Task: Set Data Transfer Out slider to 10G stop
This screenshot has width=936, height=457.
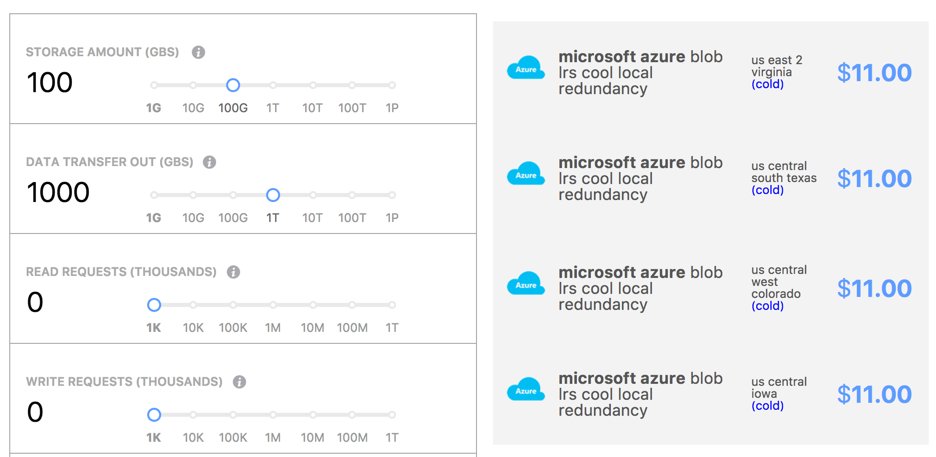Action: pyautogui.click(x=193, y=195)
